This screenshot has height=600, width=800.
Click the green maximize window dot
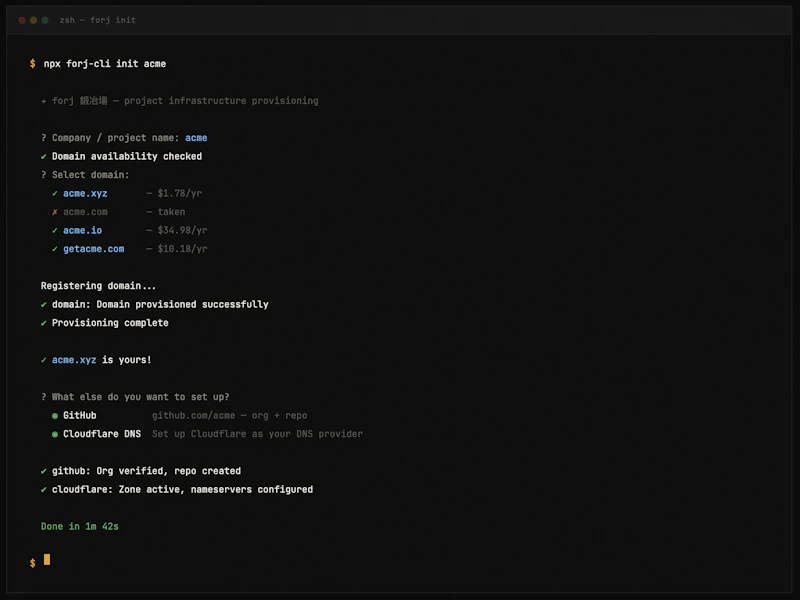click(45, 20)
